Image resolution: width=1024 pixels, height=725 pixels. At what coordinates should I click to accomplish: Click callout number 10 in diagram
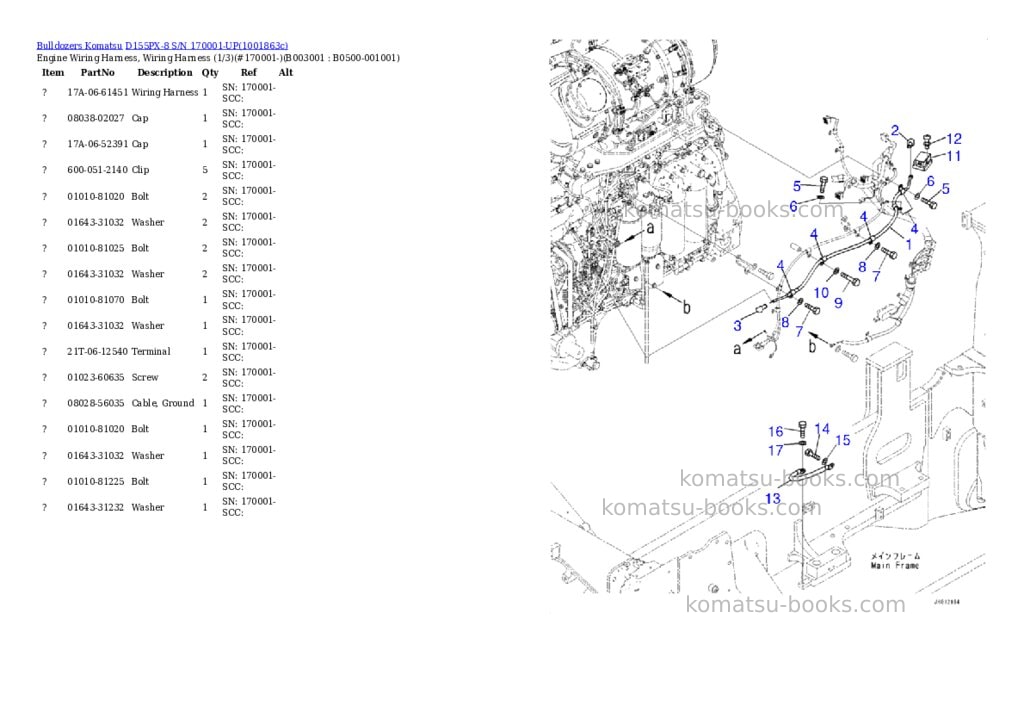pyautogui.click(x=821, y=293)
